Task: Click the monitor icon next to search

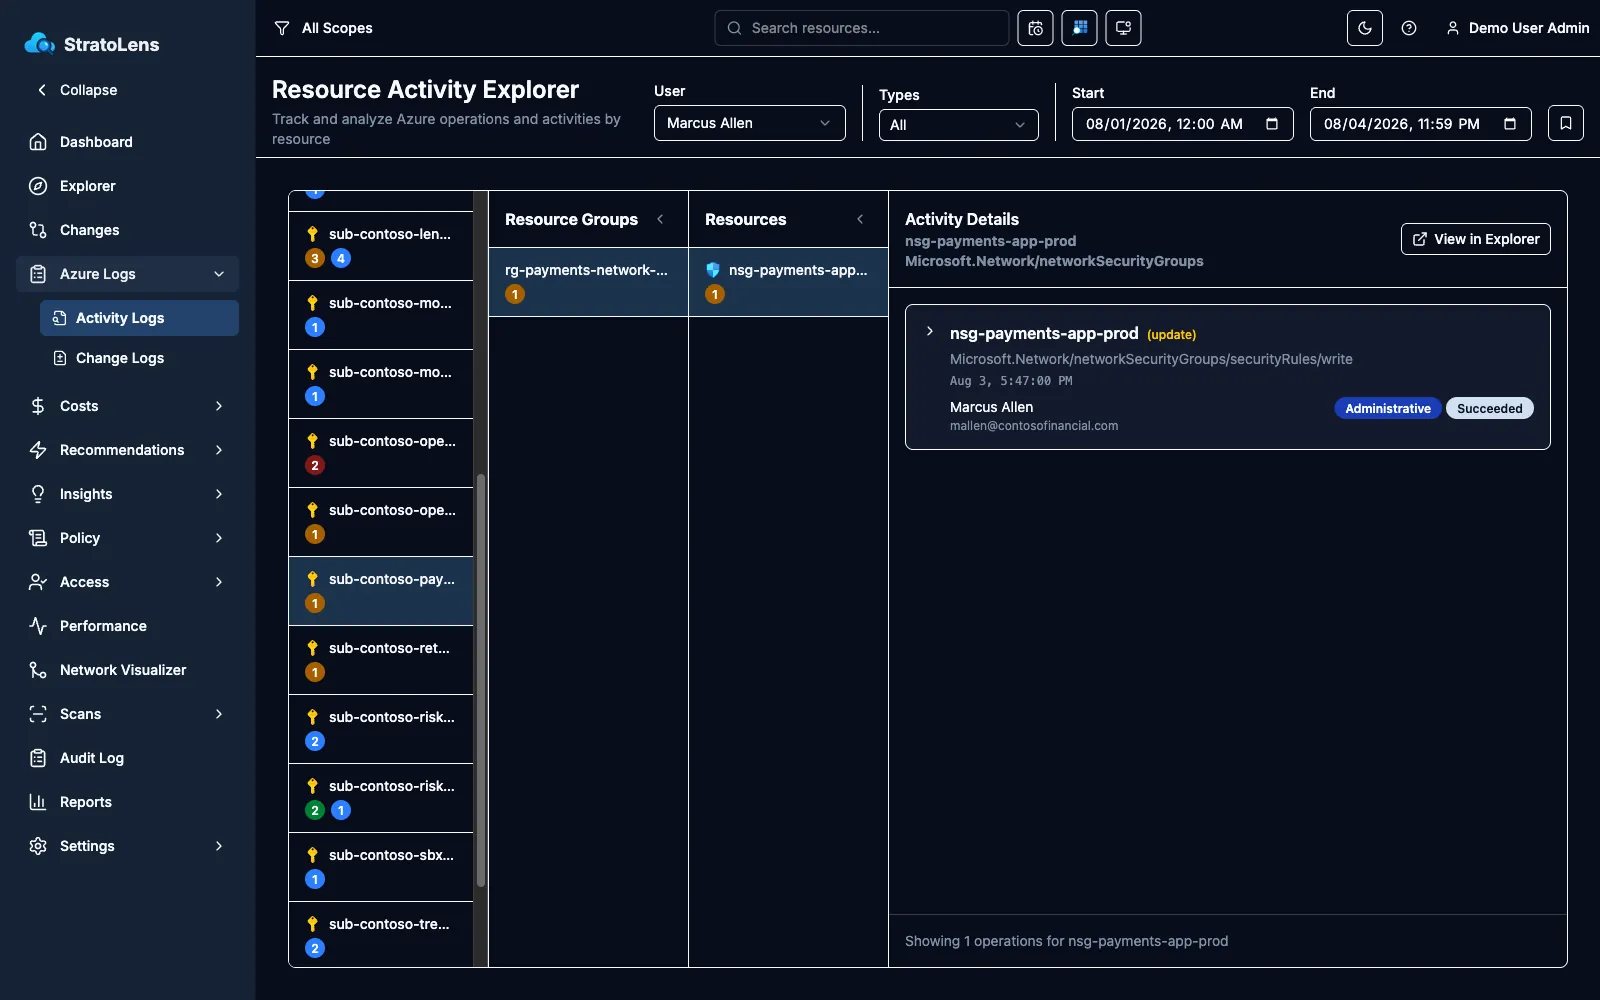Action: click(x=1124, y=28)
